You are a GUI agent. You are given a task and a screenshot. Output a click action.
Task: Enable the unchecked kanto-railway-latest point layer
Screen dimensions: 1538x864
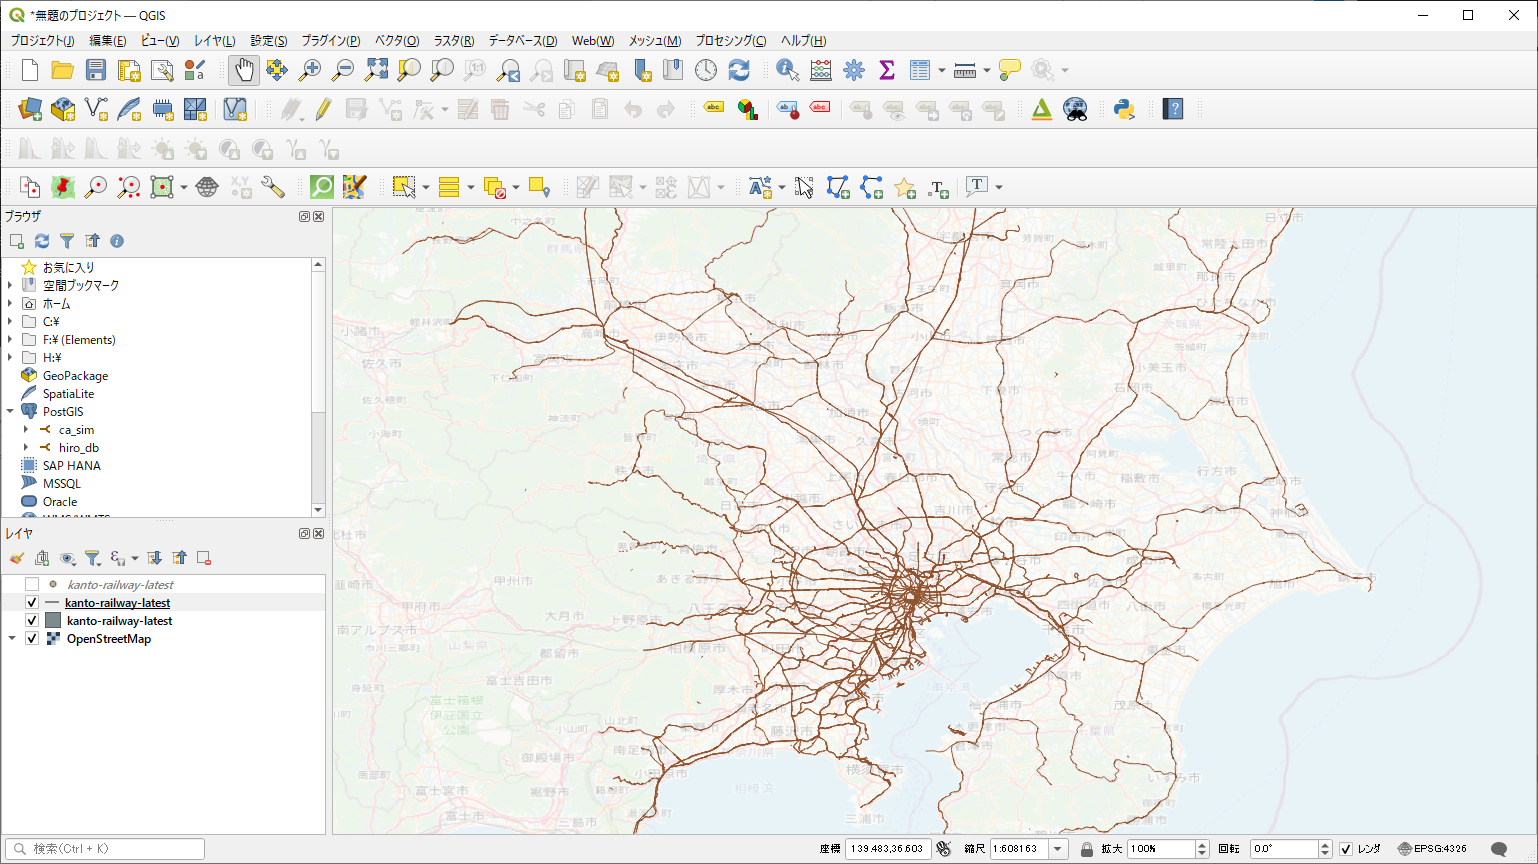pos(32,585)
